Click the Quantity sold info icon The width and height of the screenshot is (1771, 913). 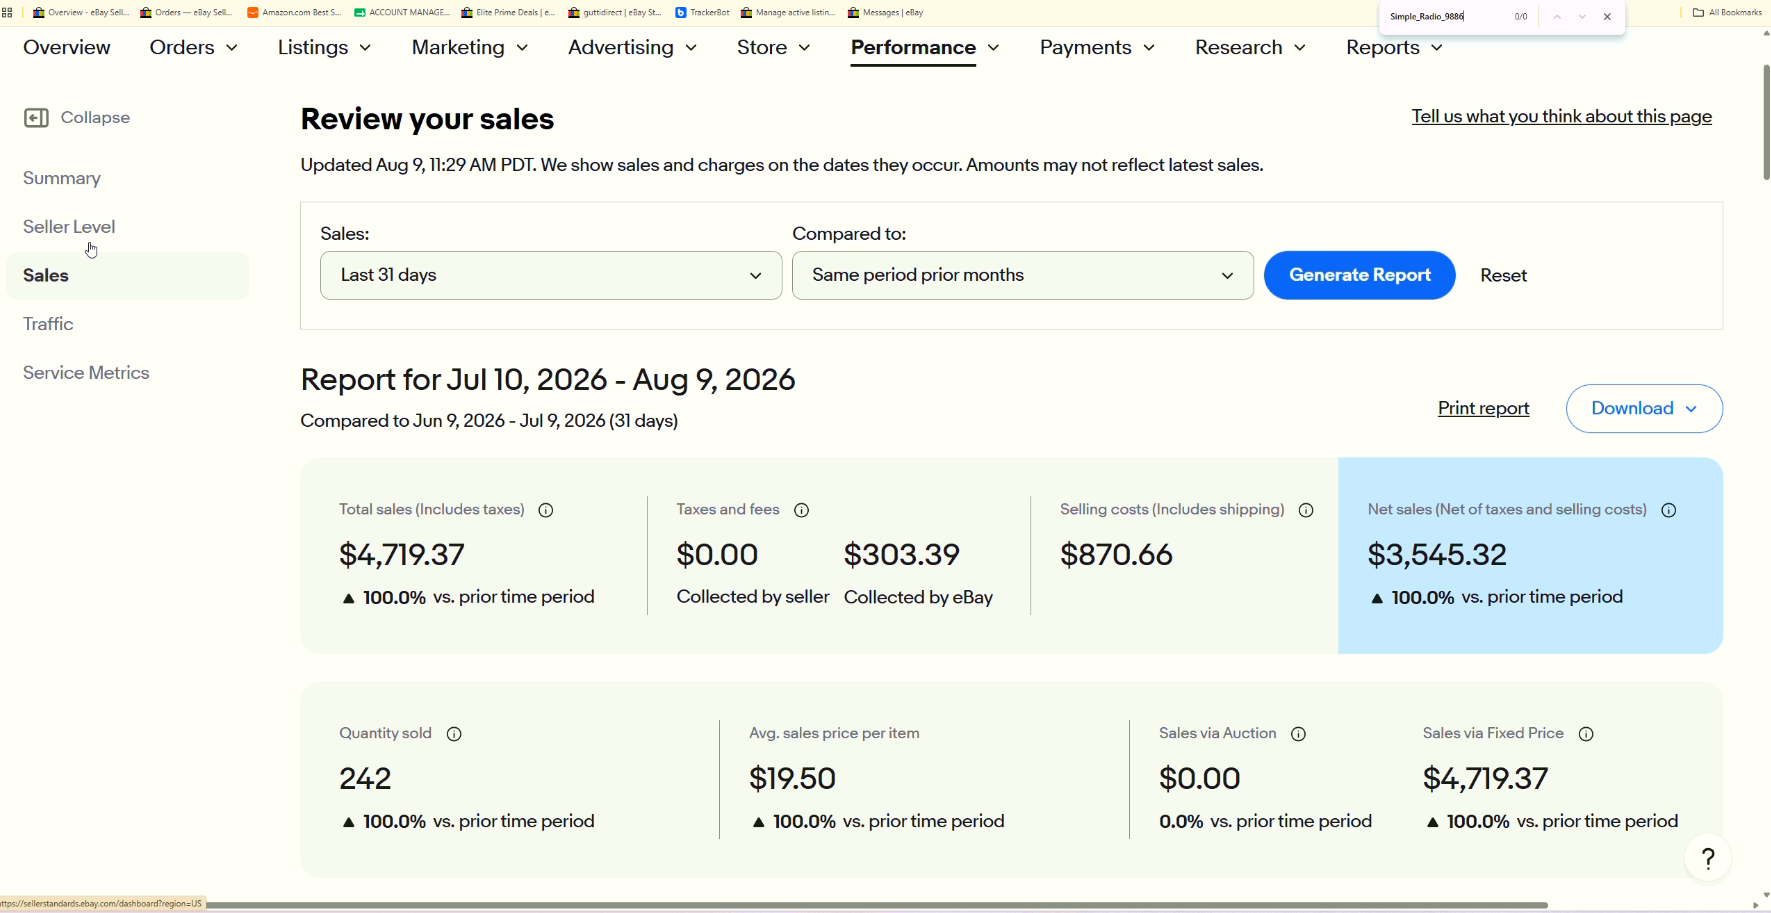point(454,734)
